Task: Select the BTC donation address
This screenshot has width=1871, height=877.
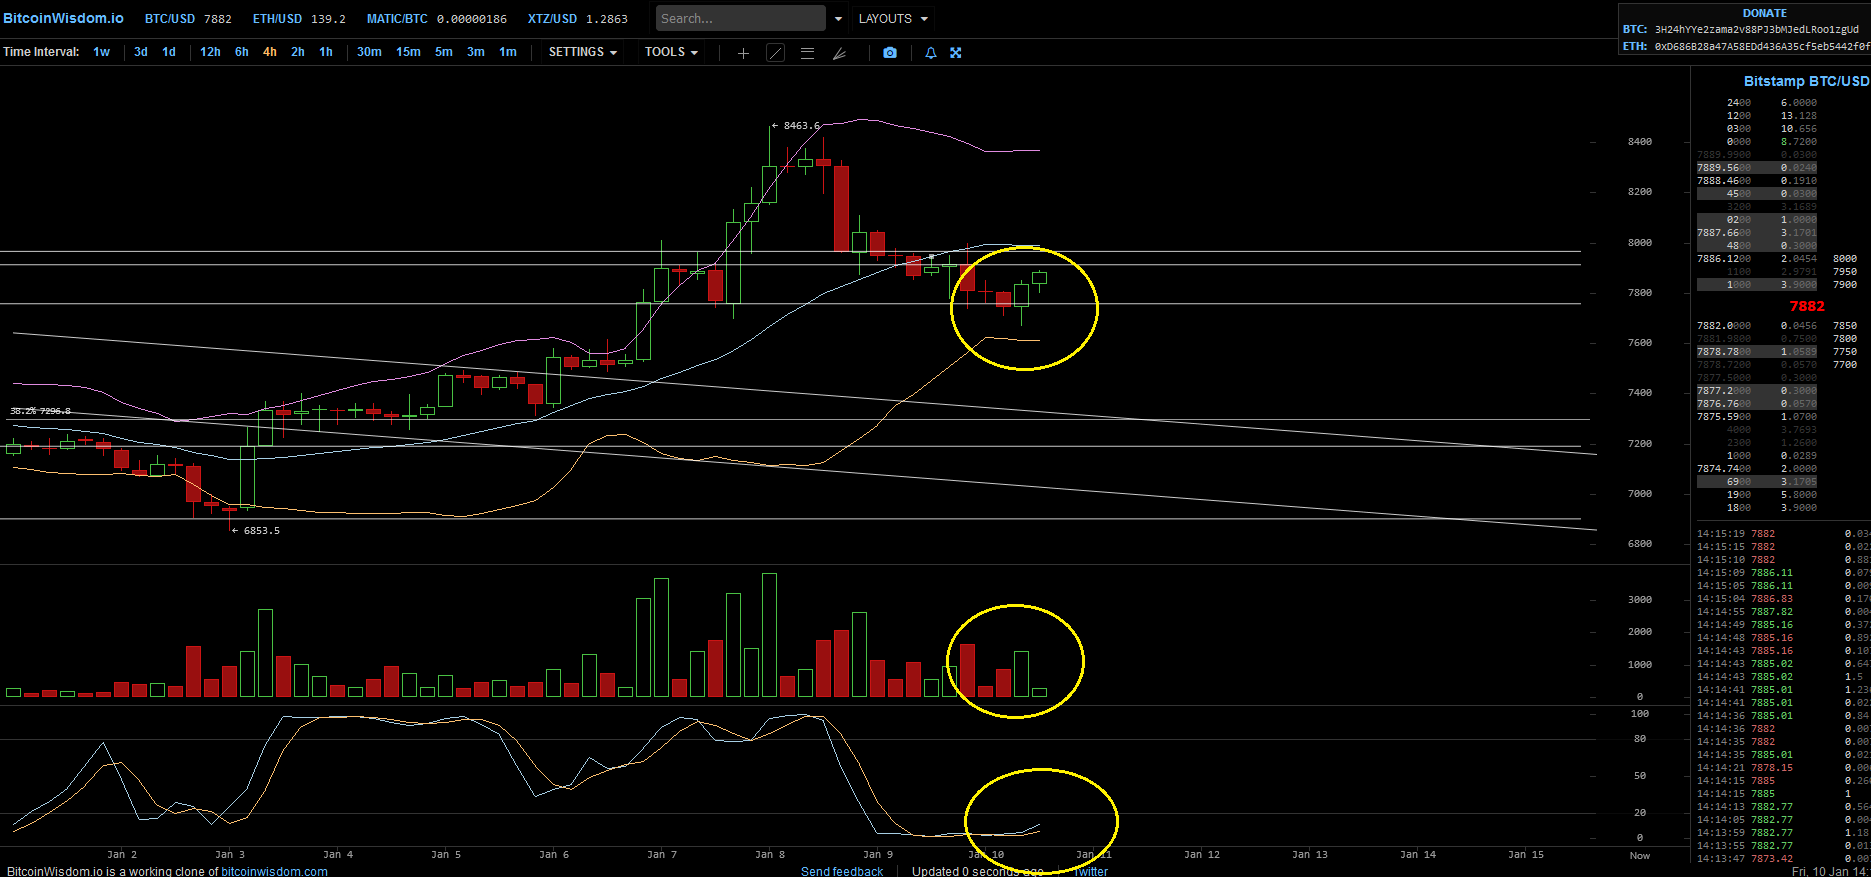Action: [1756, 30]
